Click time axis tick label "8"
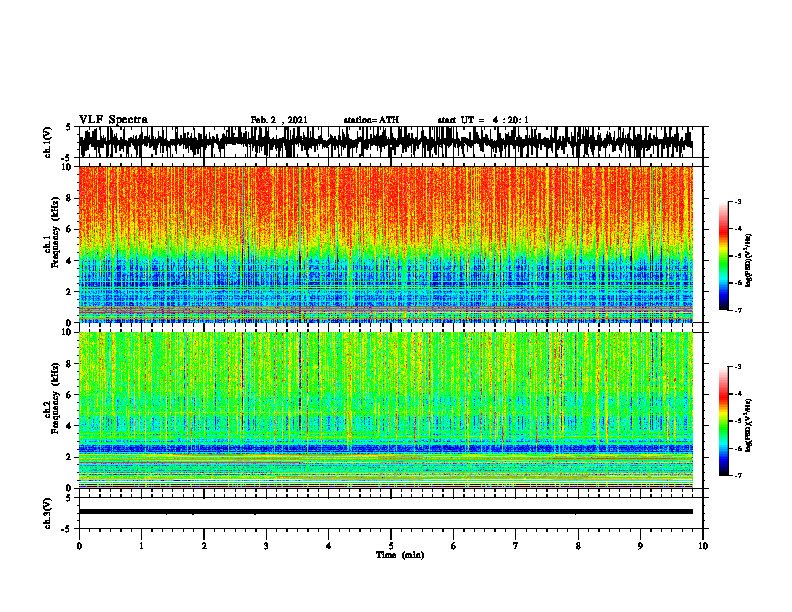792x612 pixels. [x=578, y=546]
